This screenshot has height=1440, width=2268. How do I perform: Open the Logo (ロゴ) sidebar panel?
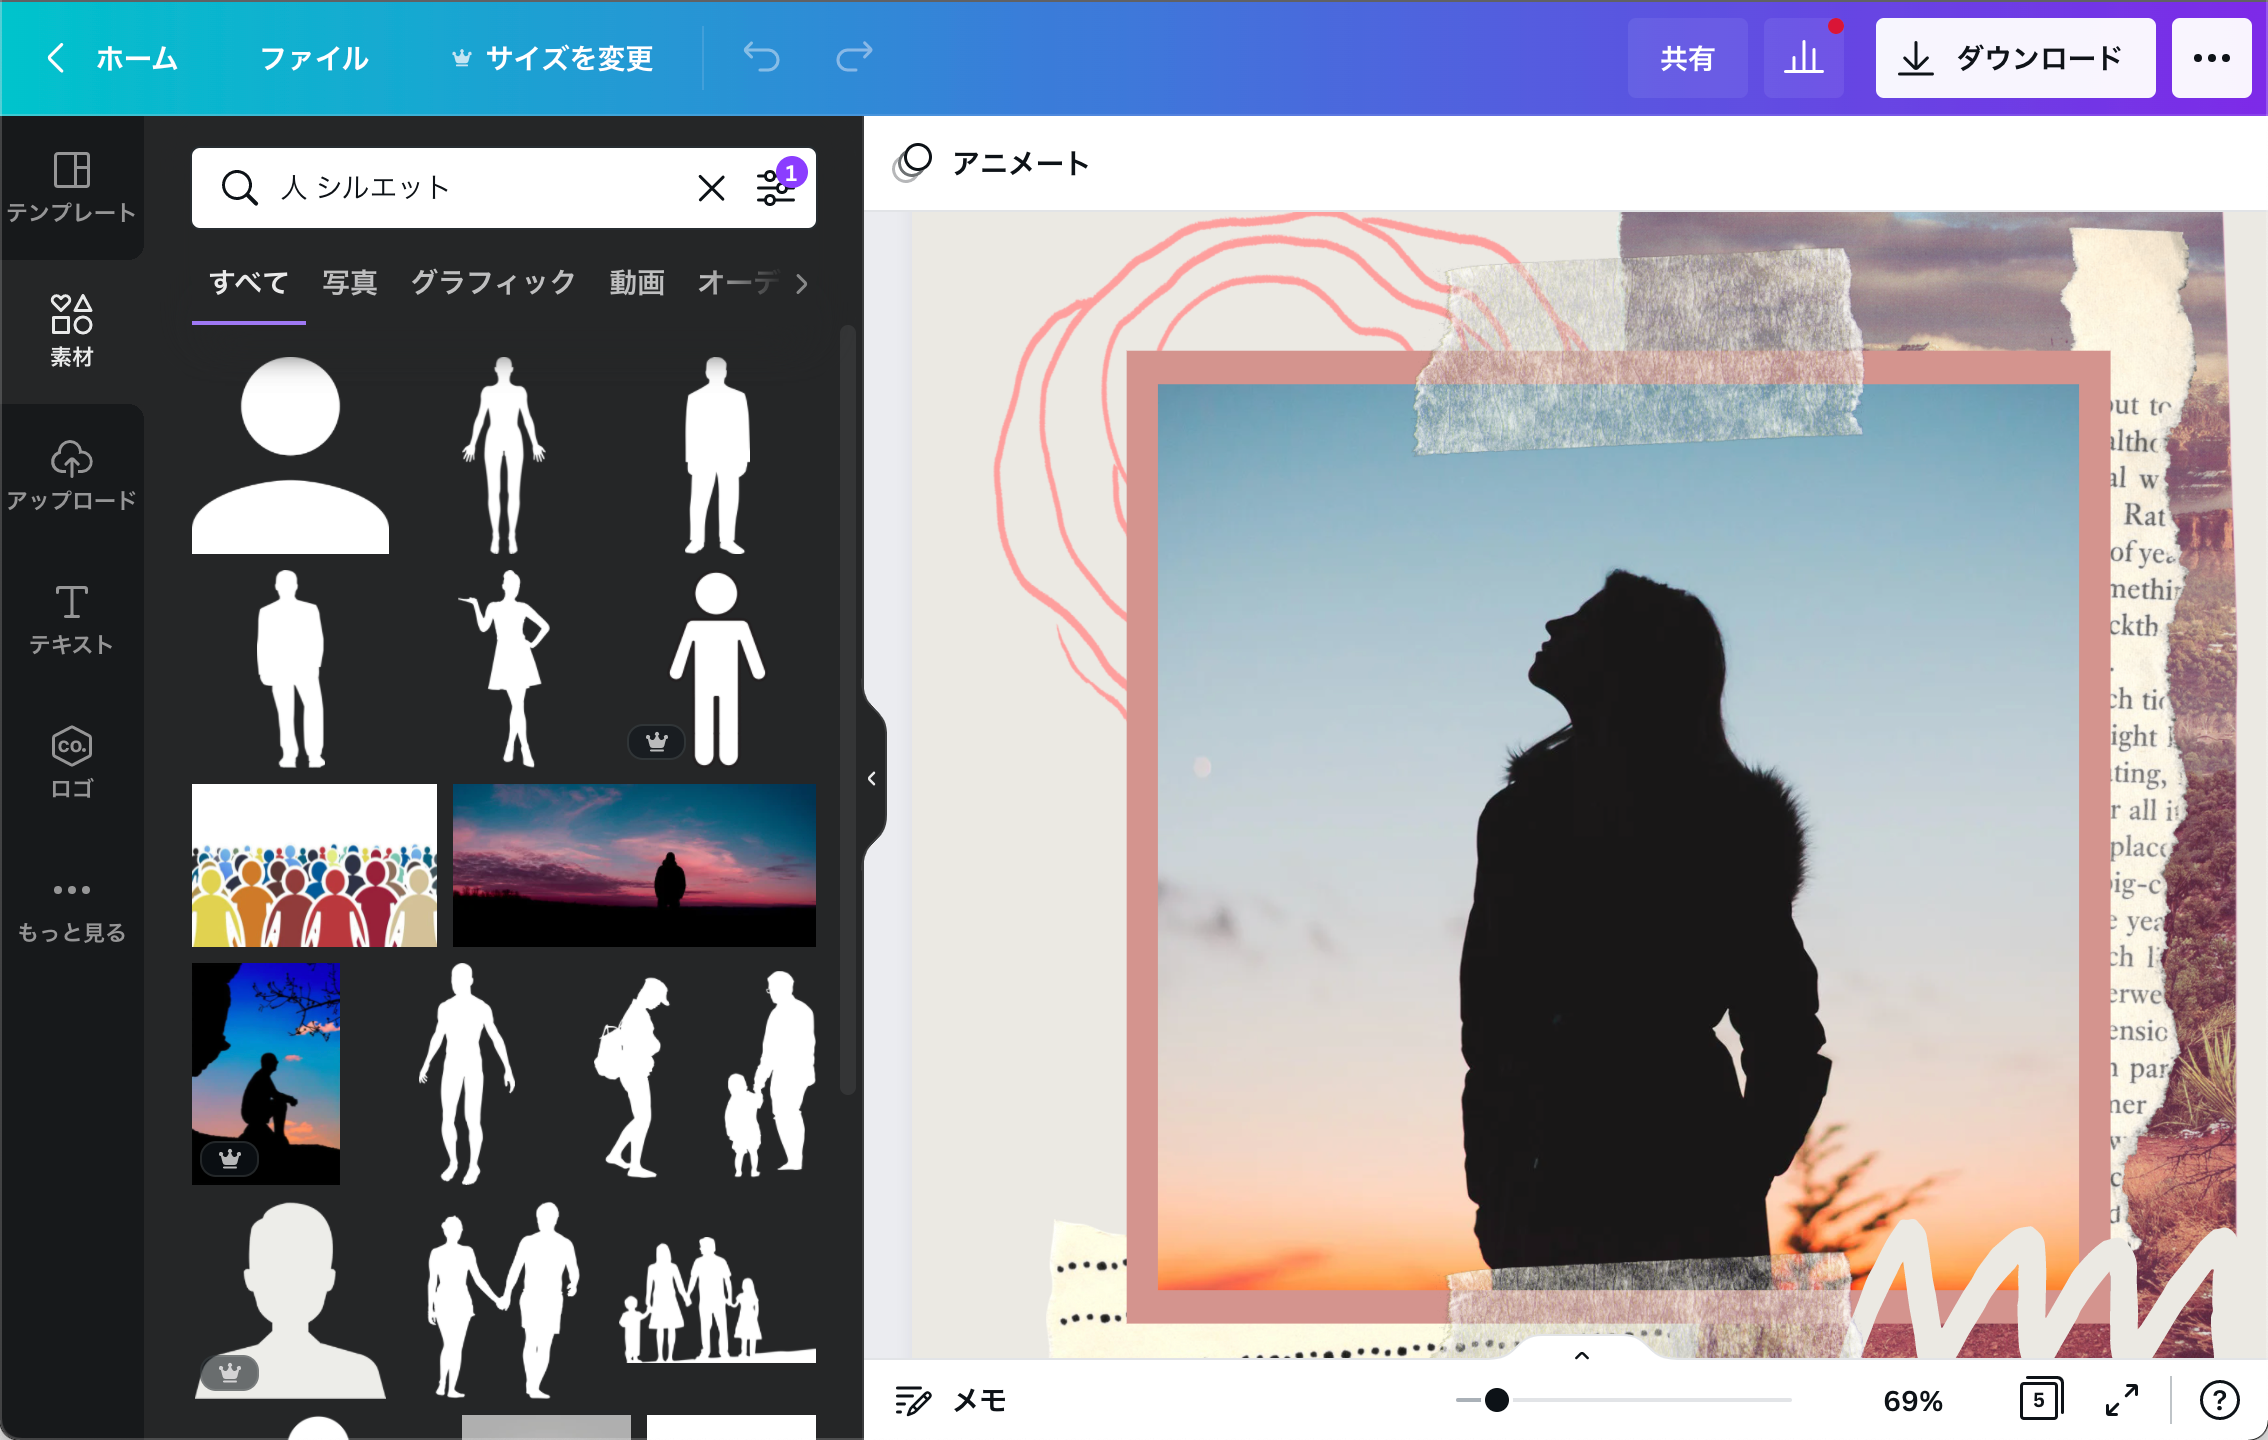click(x=71, y=762)
